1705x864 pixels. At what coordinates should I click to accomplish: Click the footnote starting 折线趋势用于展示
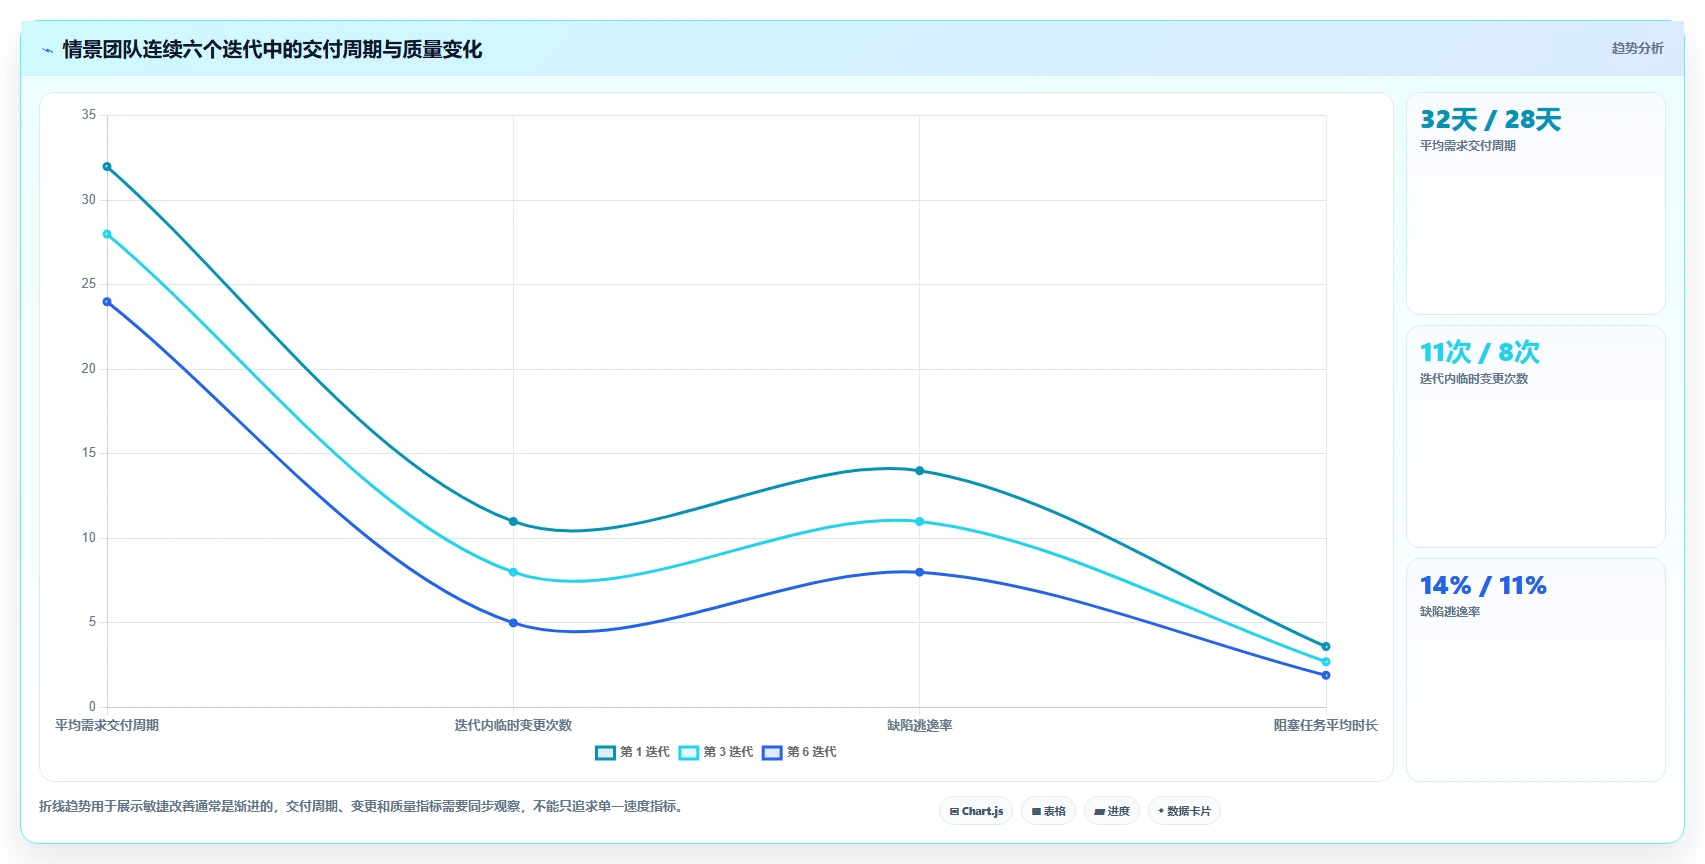click(364, 806)
